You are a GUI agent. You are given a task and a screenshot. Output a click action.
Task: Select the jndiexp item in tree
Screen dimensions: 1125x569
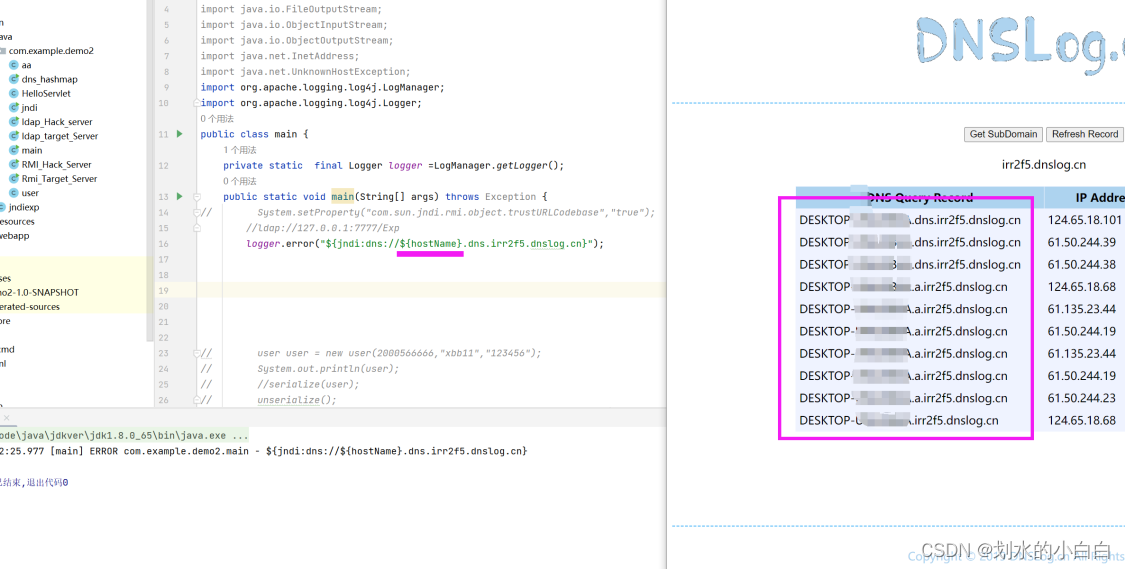[x=24, y=207]
